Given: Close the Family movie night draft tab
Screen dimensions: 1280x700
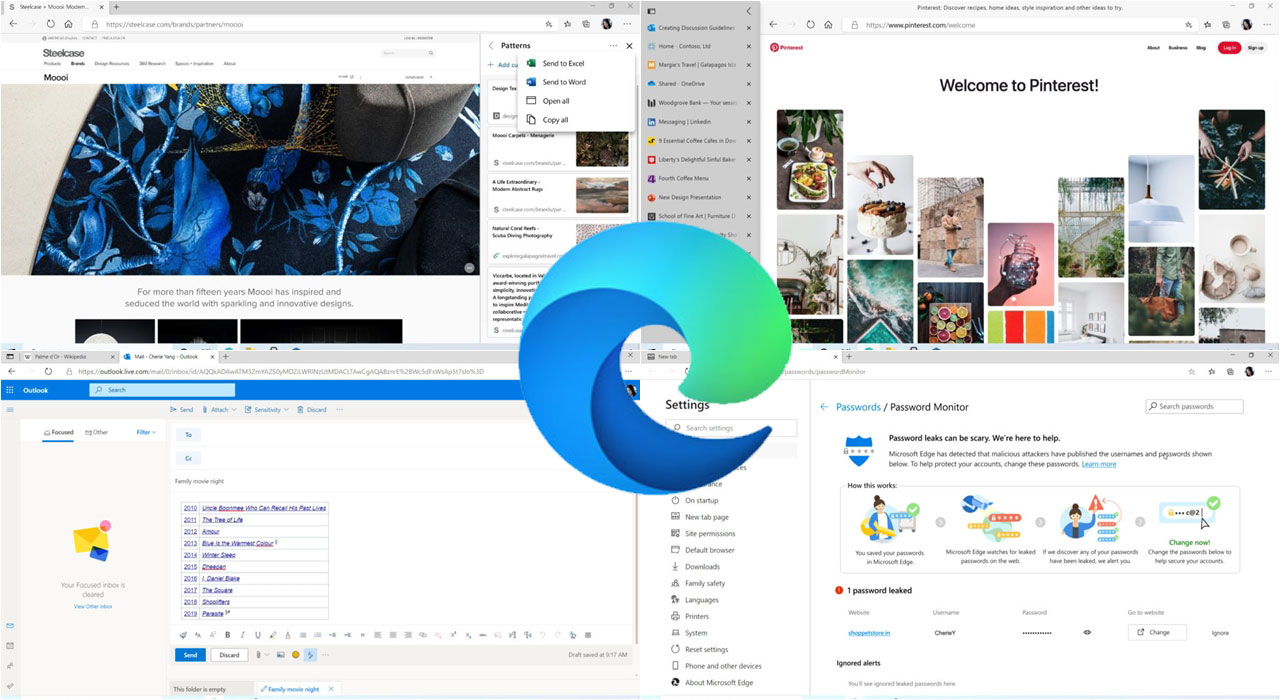Looking at the screenshot, I should click(332, 689).
